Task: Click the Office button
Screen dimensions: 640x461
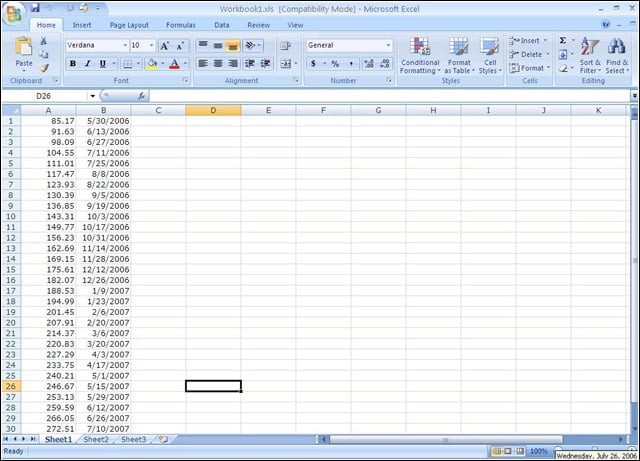Action: (13, 13)
